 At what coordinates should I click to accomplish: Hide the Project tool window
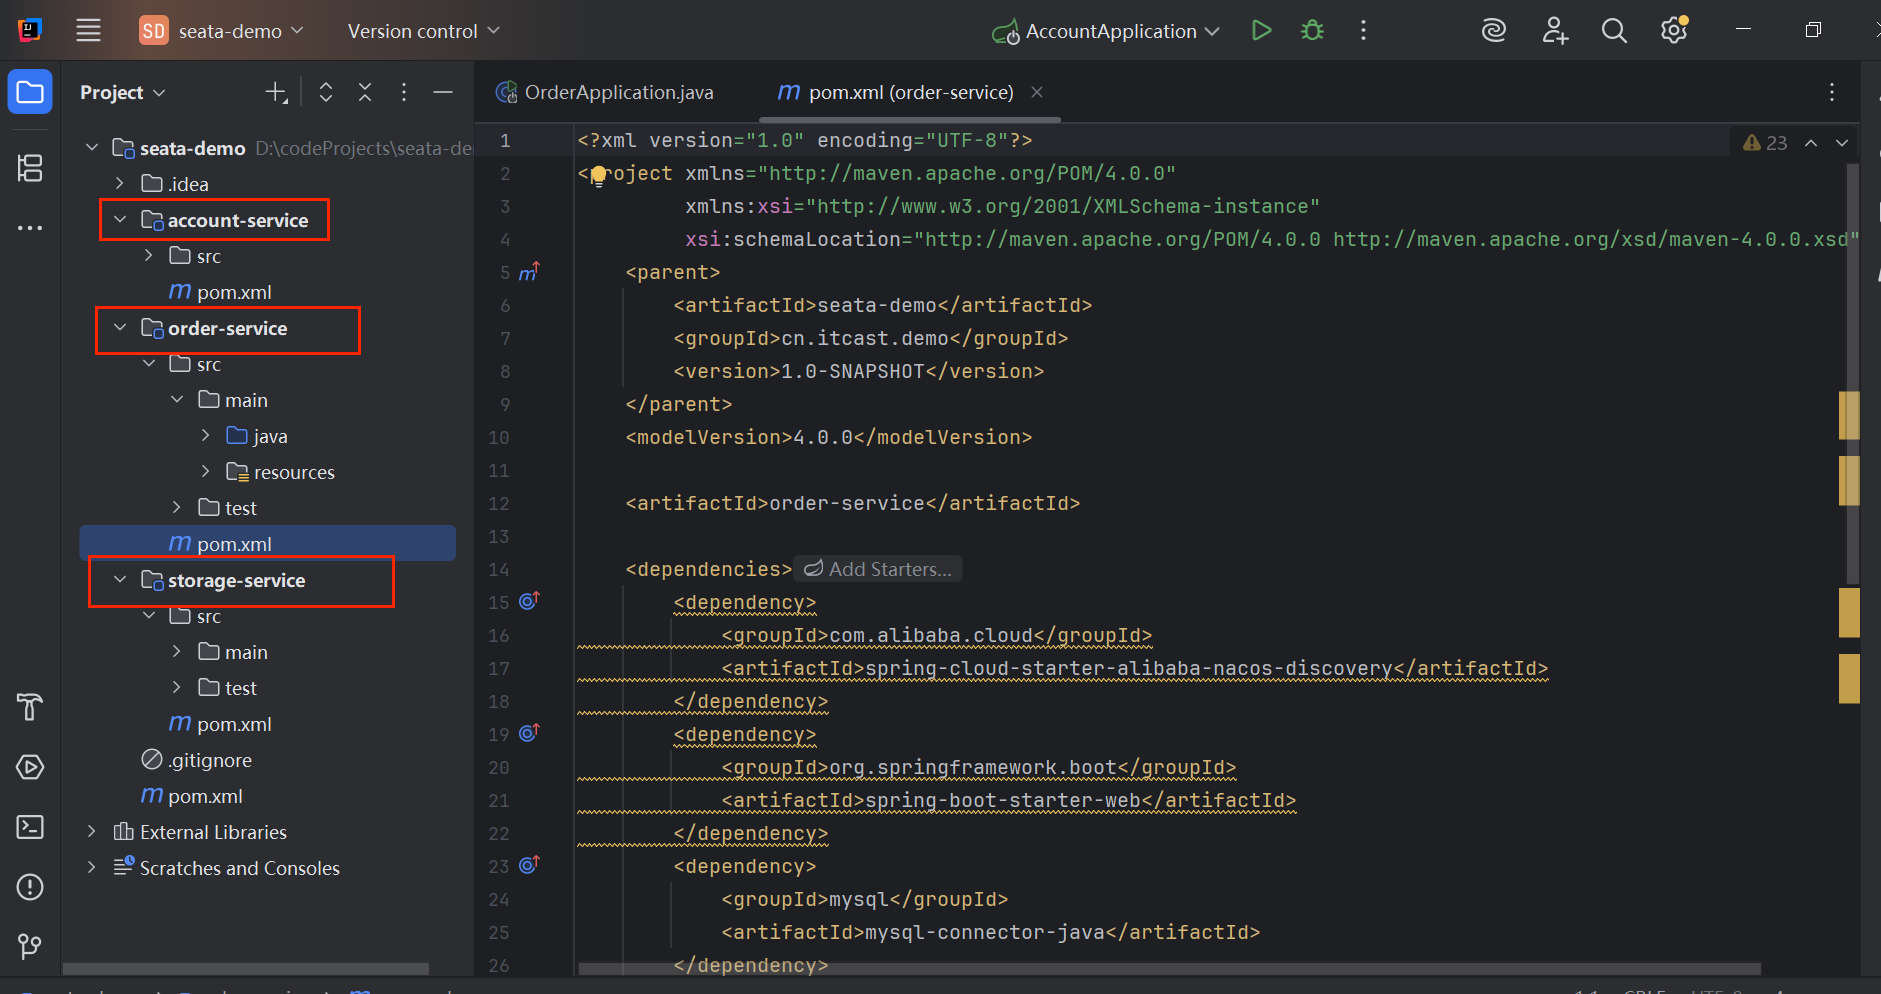pos(443,93)
